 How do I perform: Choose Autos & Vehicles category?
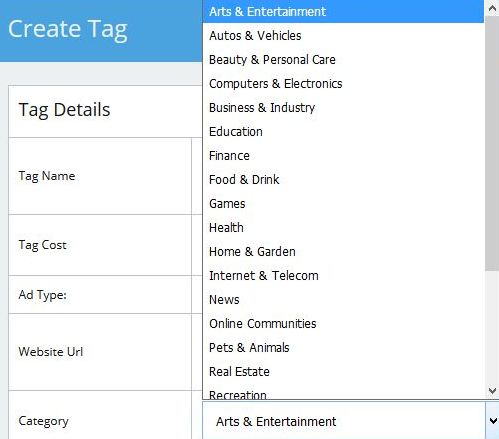pyautogui.click(x=343, y=36)
